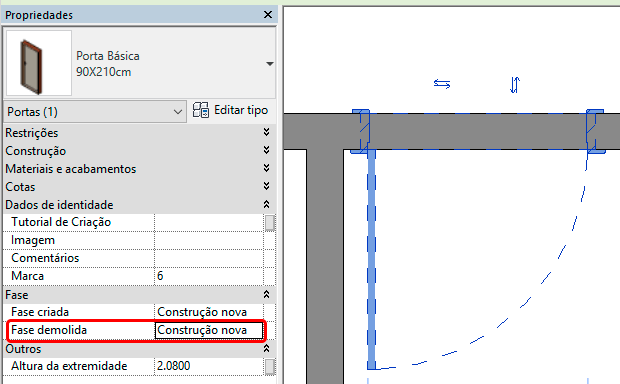Collapse the Fase section
The height and width of the screenshot is (384, 620).
click(x=267, y=294)
